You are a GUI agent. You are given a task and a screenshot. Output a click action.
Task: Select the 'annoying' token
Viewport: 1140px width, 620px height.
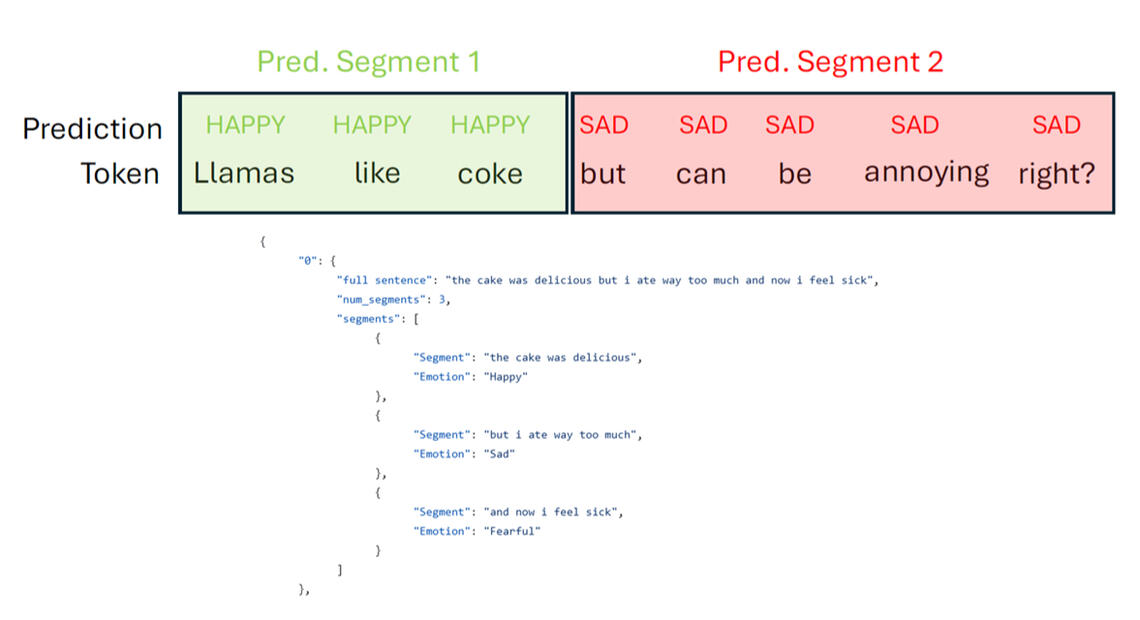tap(926, 173)
